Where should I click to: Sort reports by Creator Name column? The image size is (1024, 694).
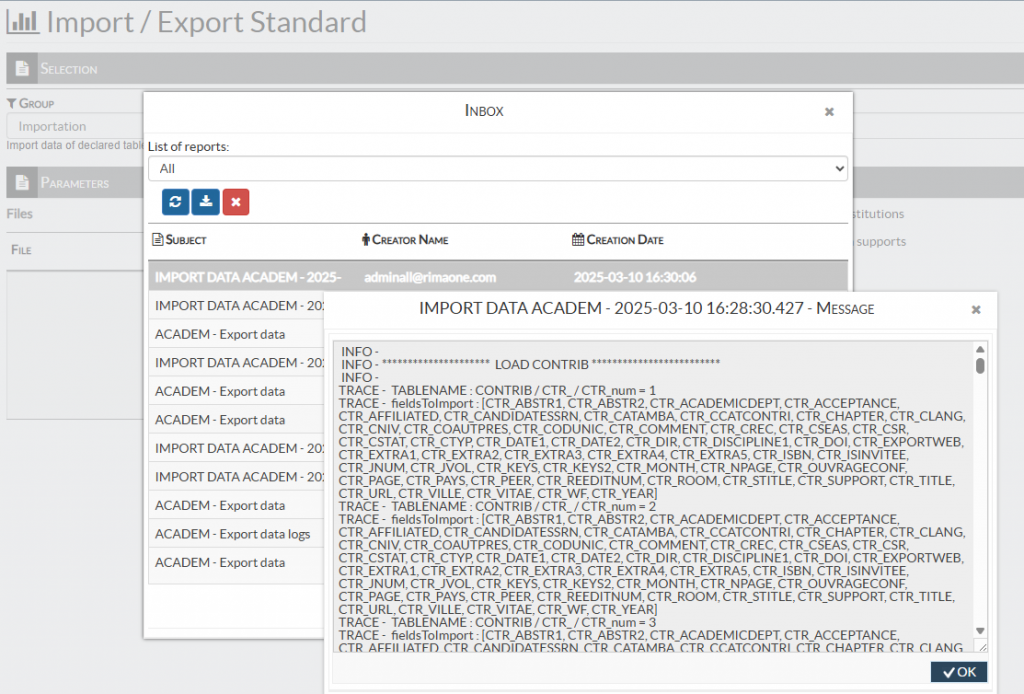[411, 240]
